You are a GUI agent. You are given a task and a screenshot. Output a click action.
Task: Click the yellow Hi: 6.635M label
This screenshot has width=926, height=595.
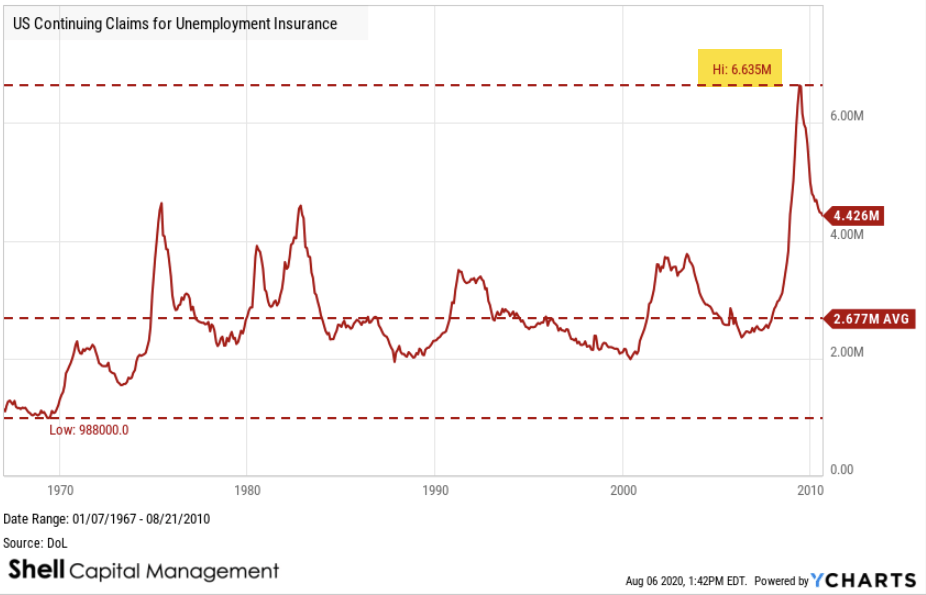[x=739, y=67]
